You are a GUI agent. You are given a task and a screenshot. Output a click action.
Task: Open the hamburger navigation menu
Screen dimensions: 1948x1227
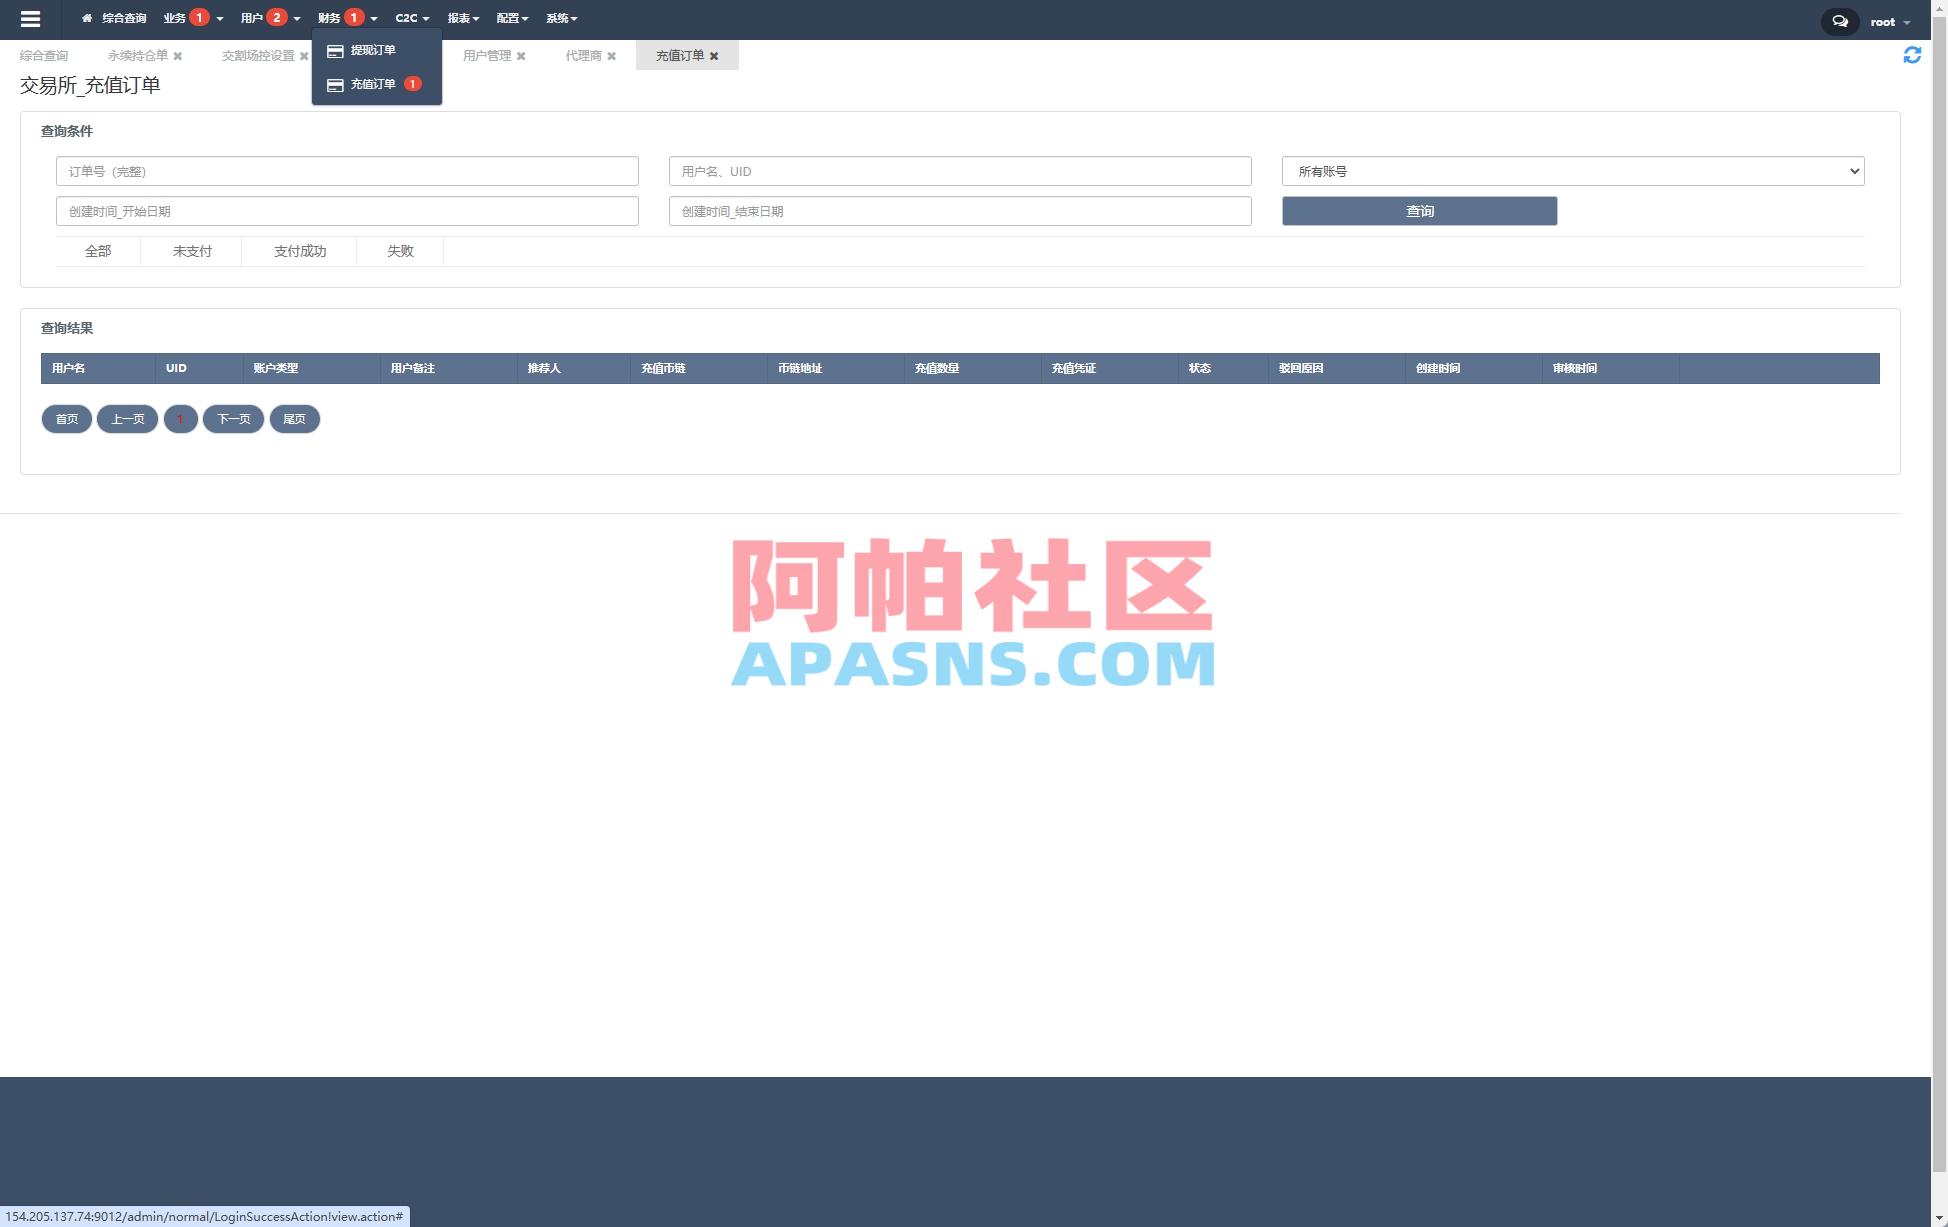point(31,19)
